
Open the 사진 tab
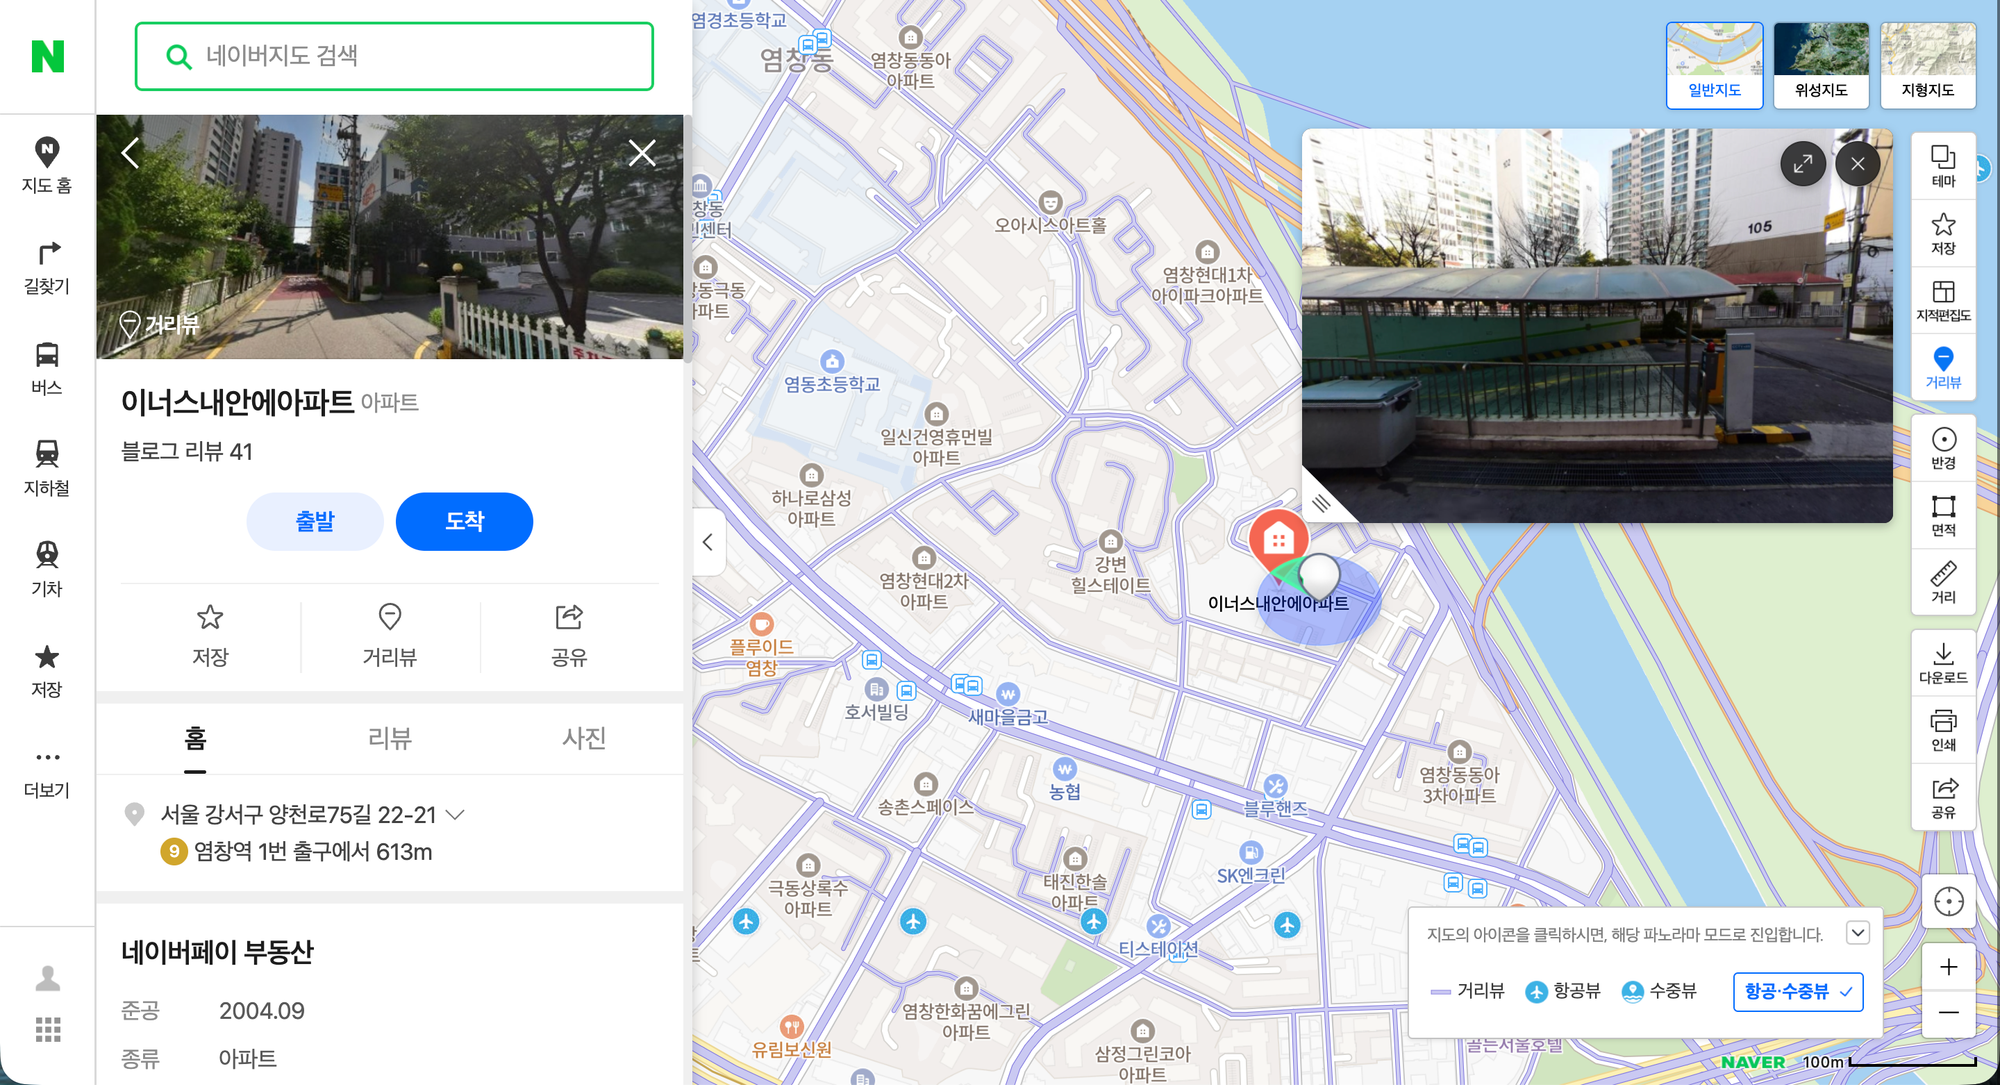point(583,738)
